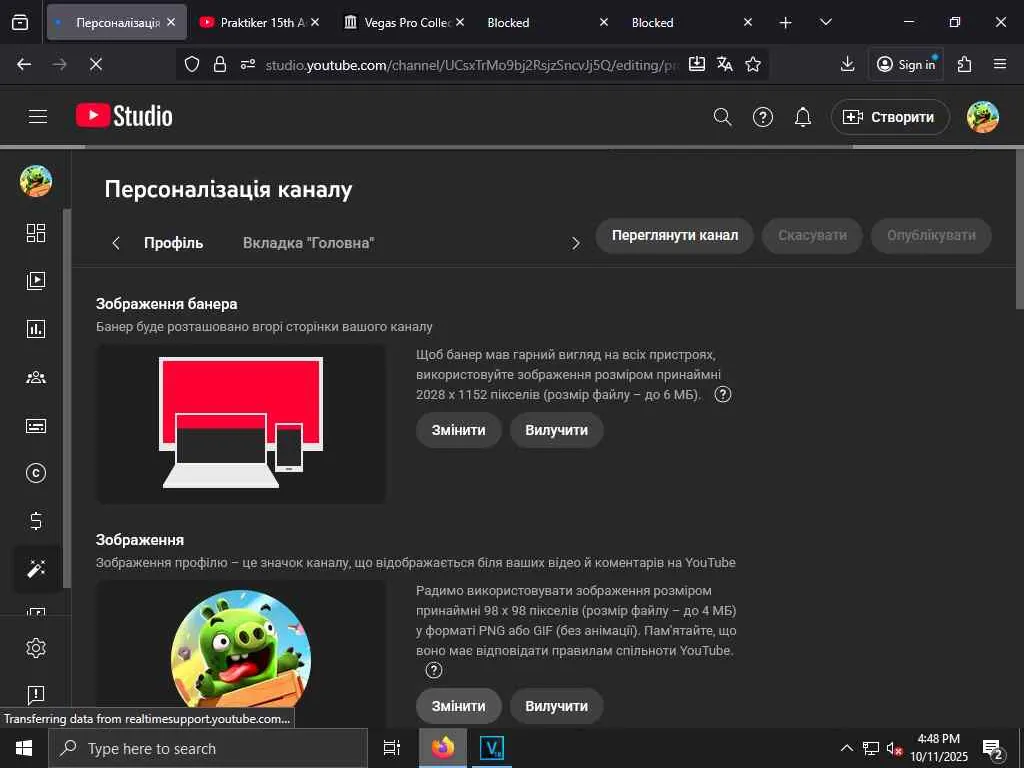Select the Персоналізація browser tab
This screenshot has width=1024, height=768.
point(117,22)
